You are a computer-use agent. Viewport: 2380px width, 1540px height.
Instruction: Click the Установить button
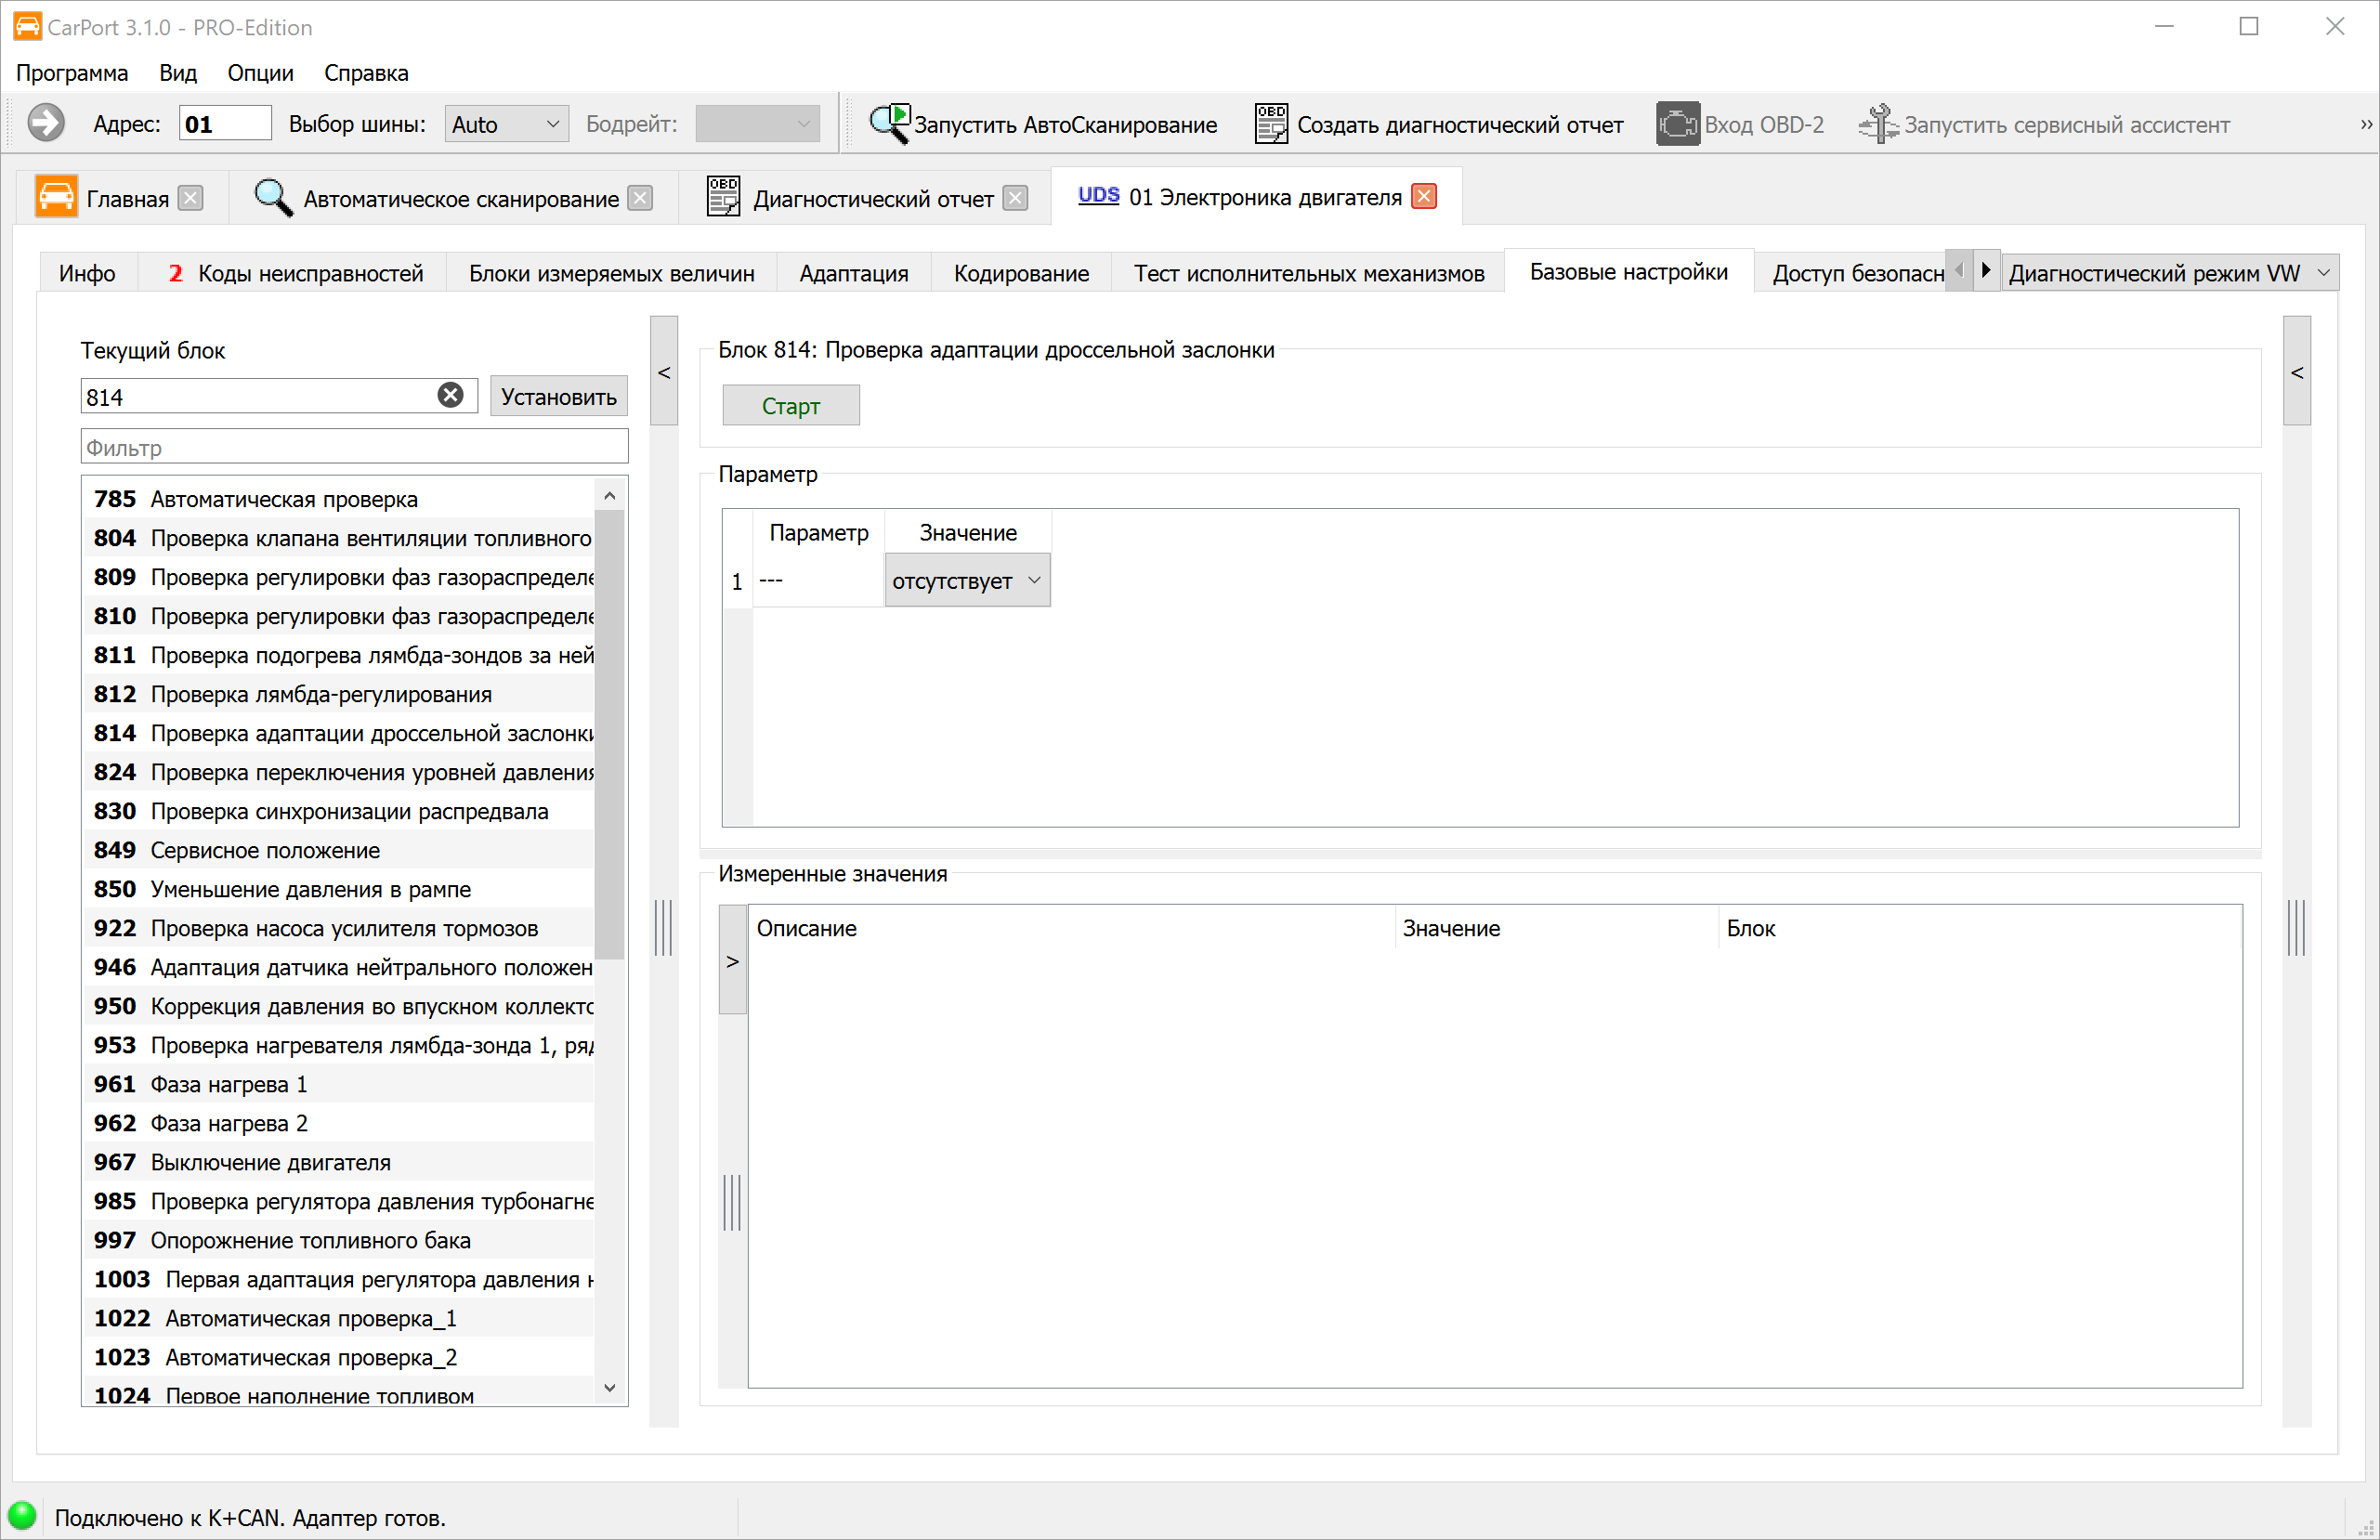pyautogui.click(x=558, y=396)
